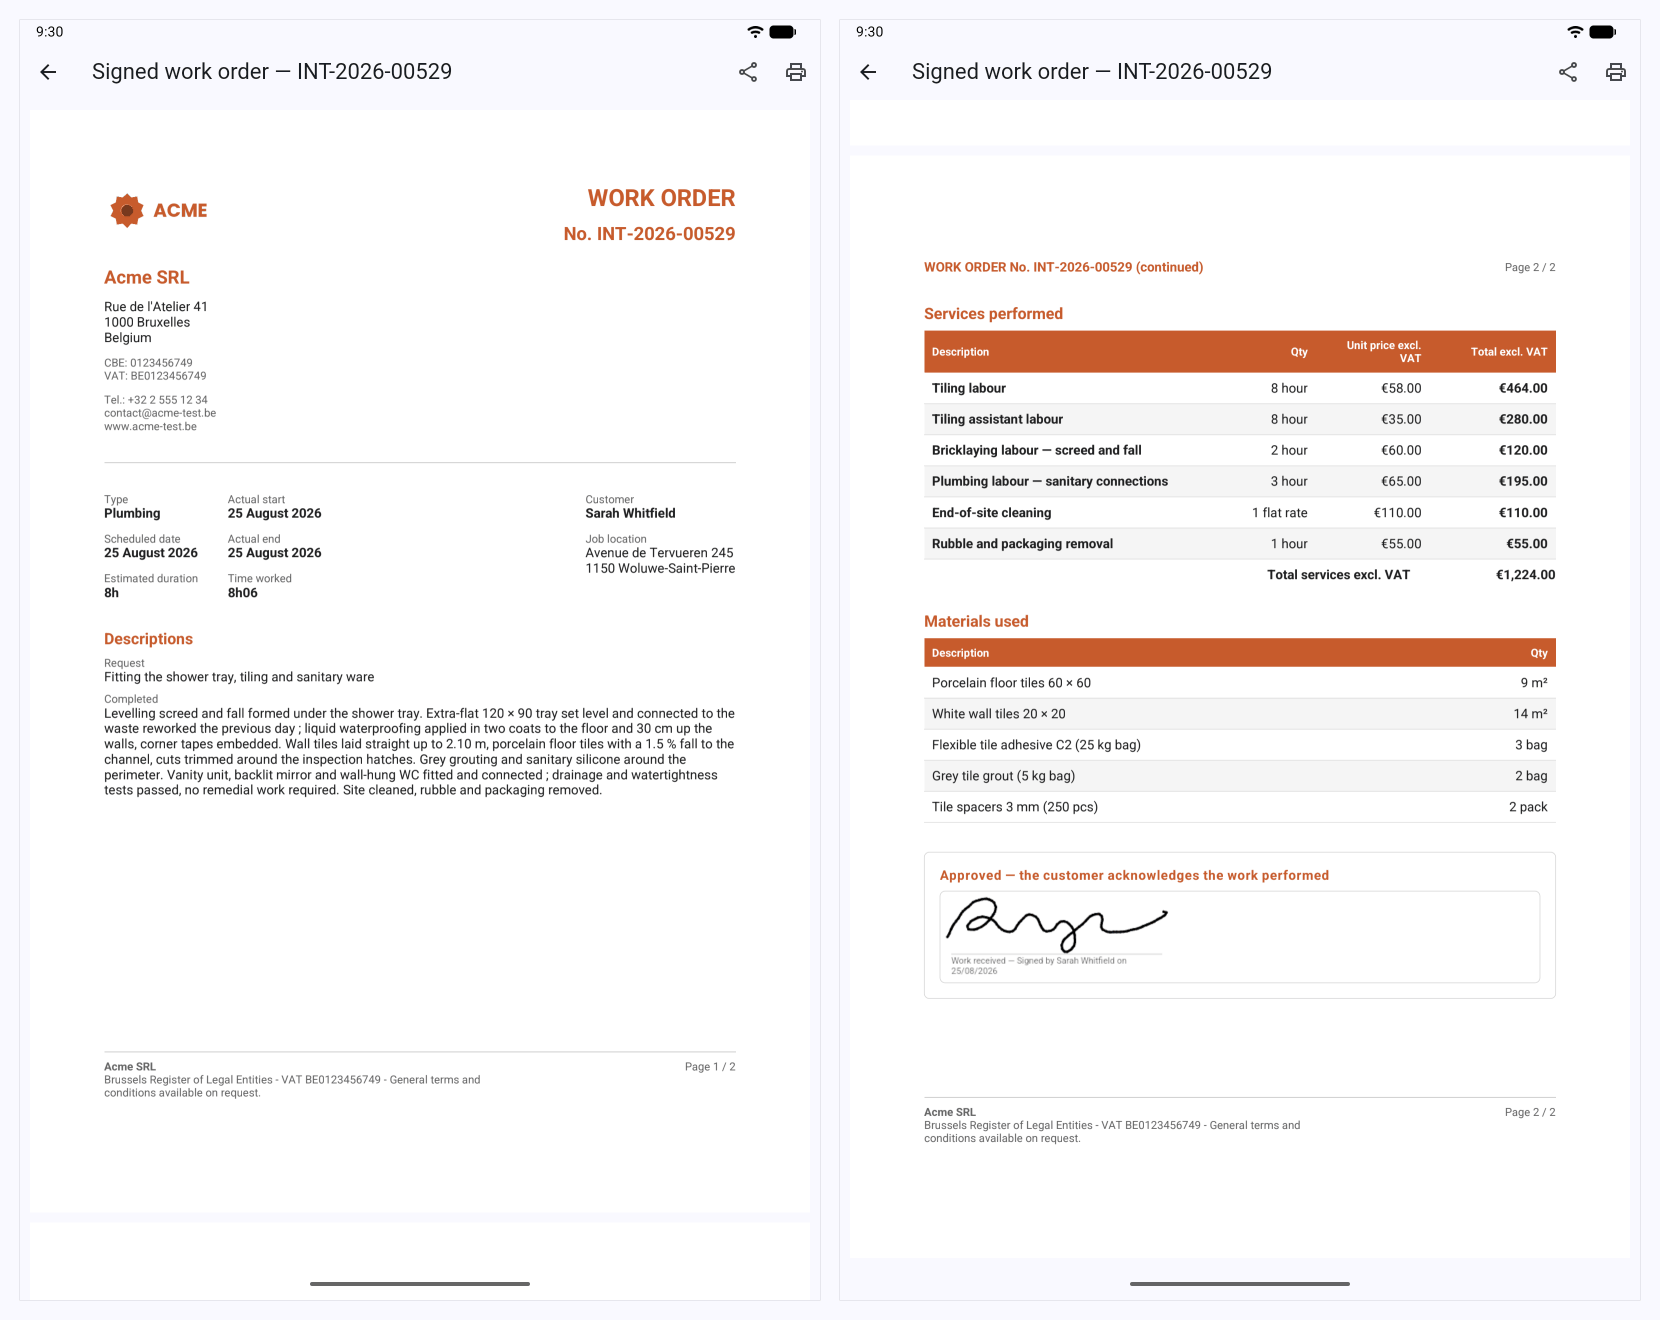Click the 'Acme SRL' company name heading
The height and width of the screenshot is (1320, 1660).
click(146, 278)
